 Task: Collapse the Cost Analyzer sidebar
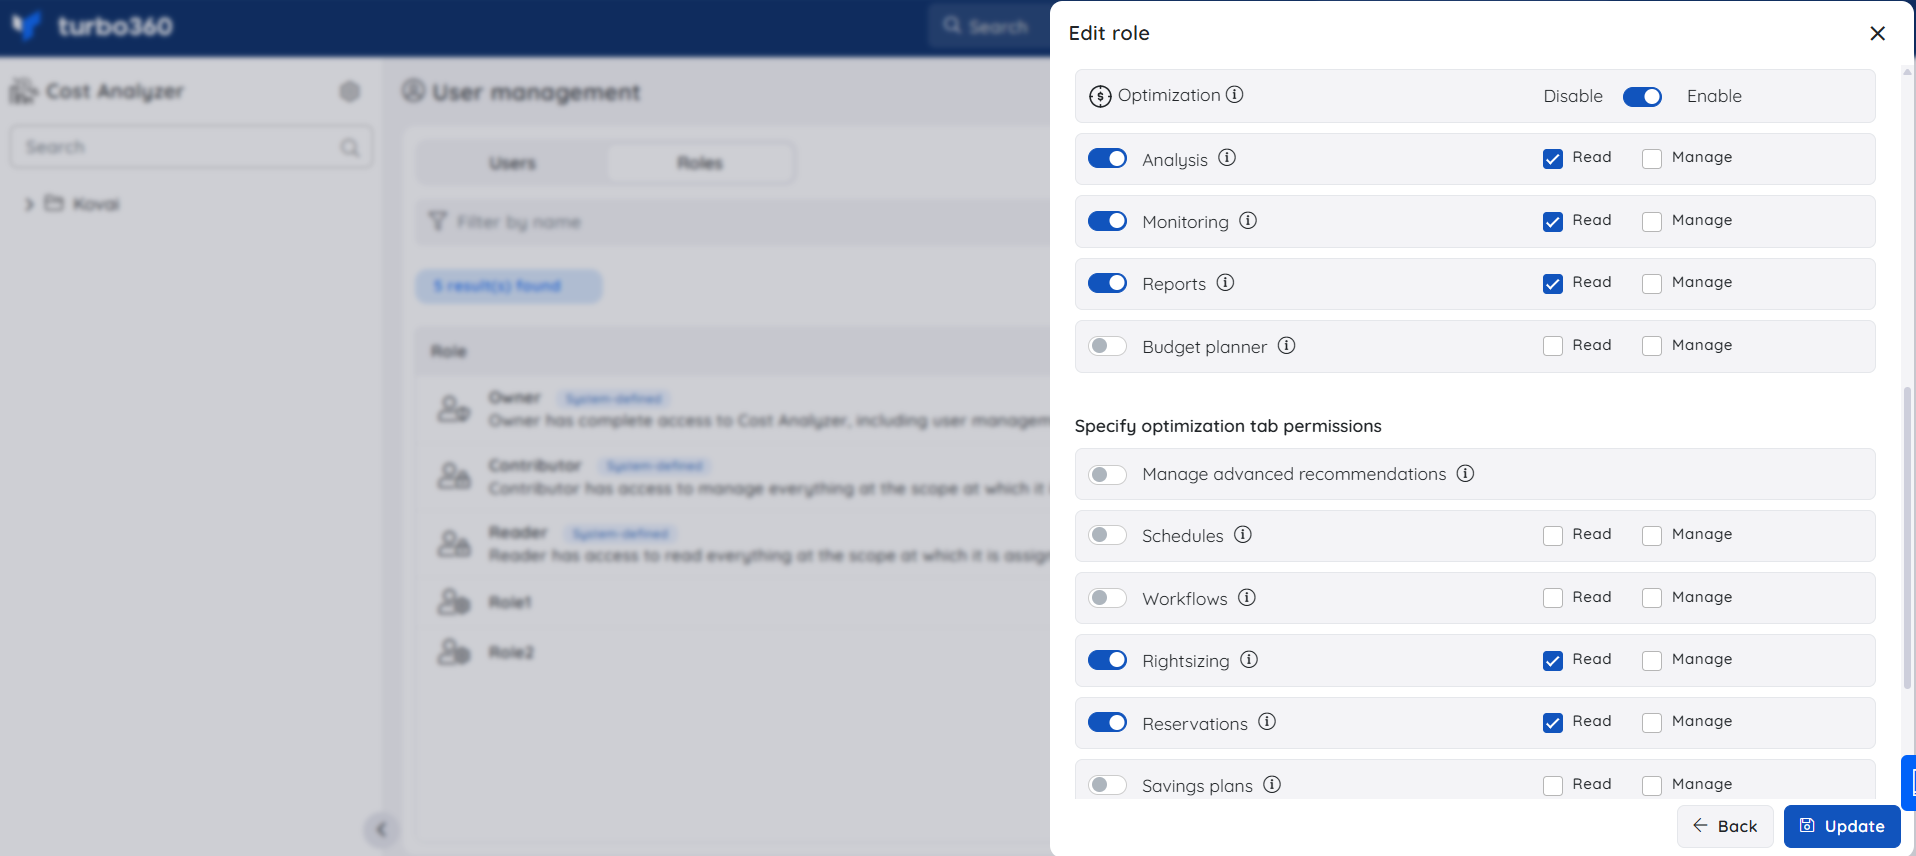coord(381,829)
